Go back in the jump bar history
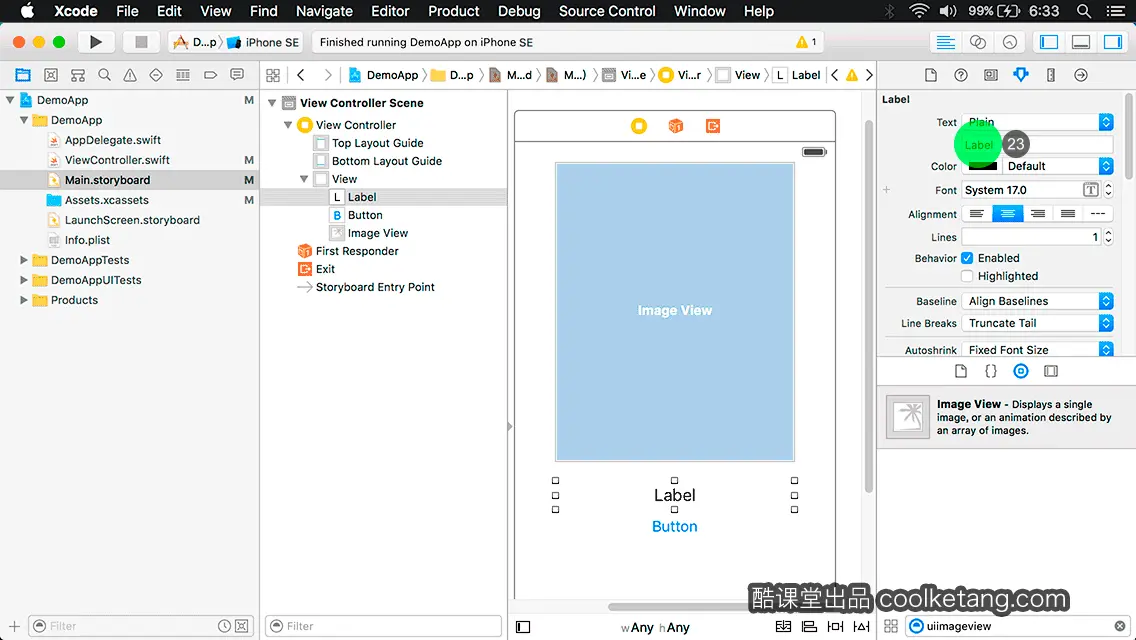Viewport: 1136px width, 640px height. 301,75
